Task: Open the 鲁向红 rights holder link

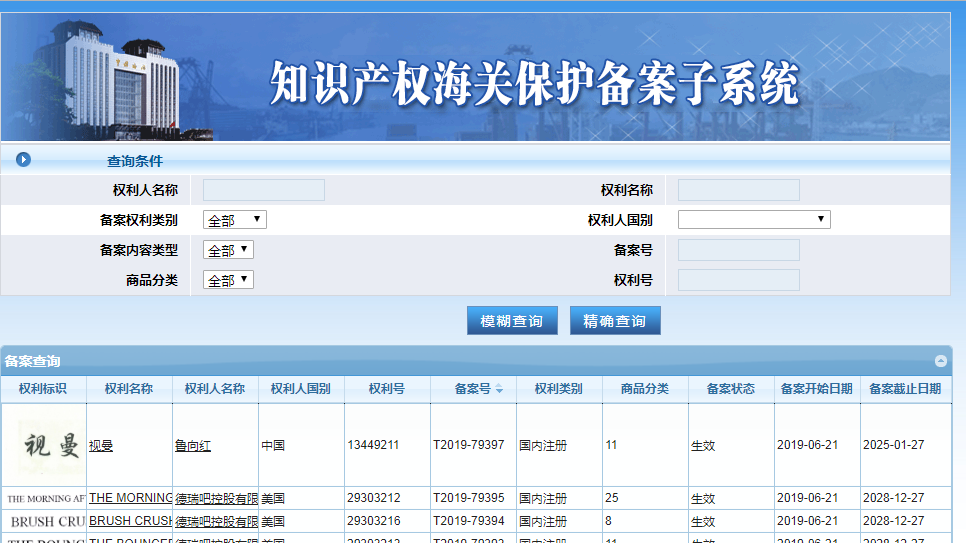Action: [x=193, y=446]
